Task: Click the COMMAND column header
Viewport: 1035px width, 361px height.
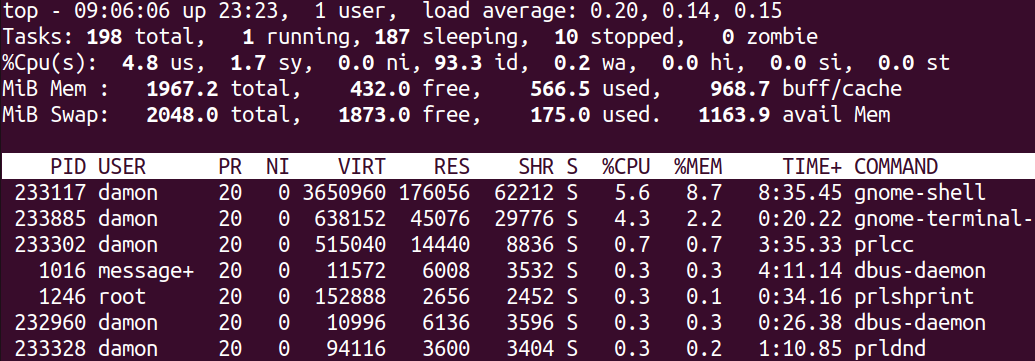Action: pyautogui.click(x=896, y=166)
